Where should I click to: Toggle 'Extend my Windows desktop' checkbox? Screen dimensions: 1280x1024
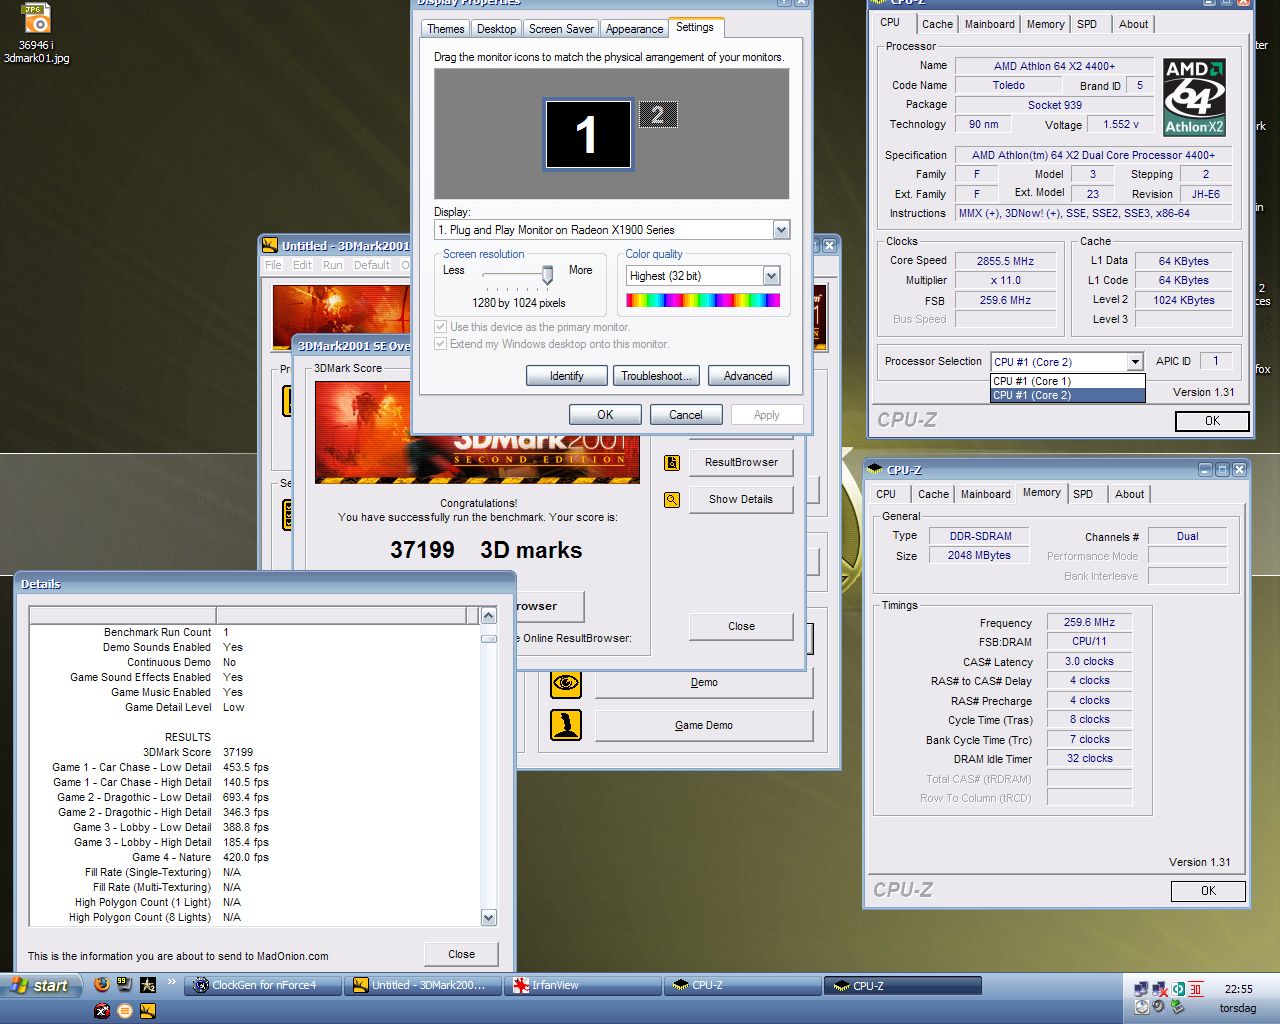coord(441,344)
